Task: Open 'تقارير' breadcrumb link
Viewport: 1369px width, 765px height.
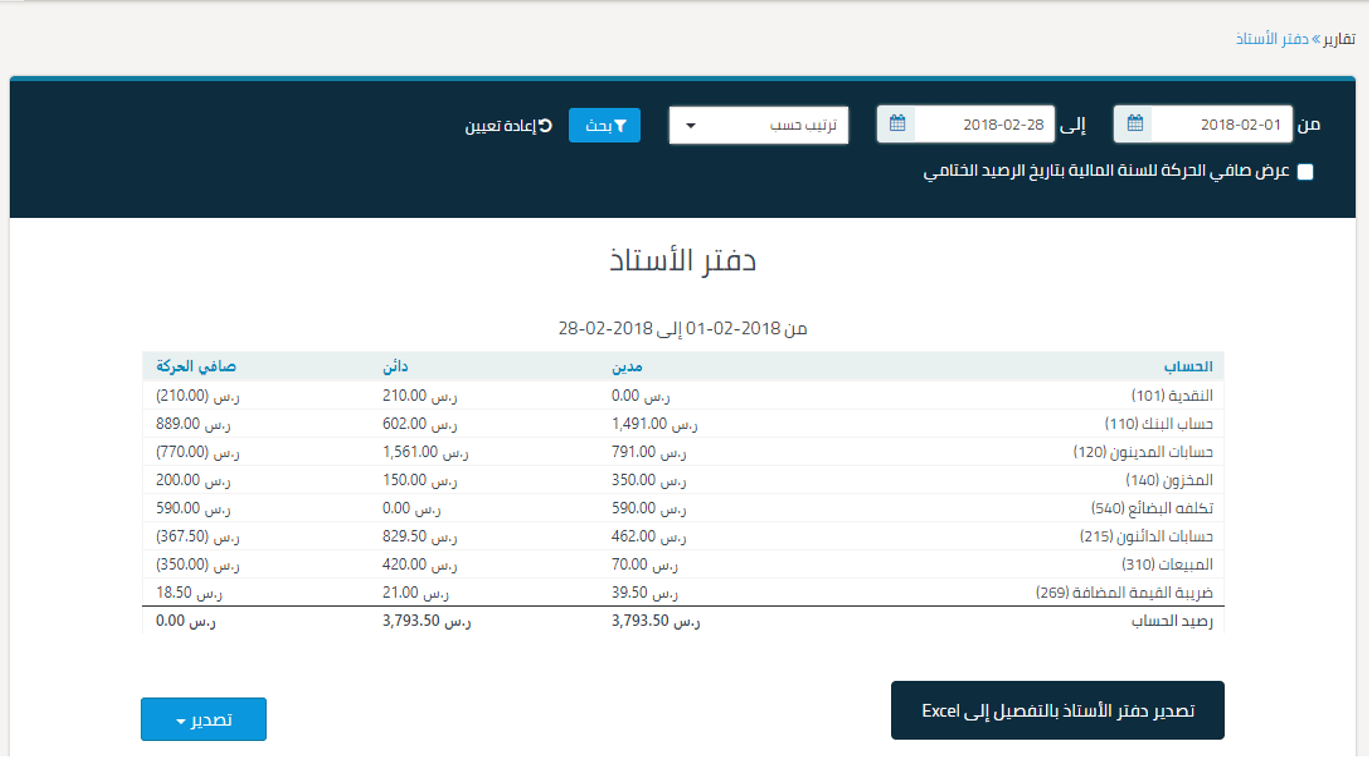Action: [1340, 39]
